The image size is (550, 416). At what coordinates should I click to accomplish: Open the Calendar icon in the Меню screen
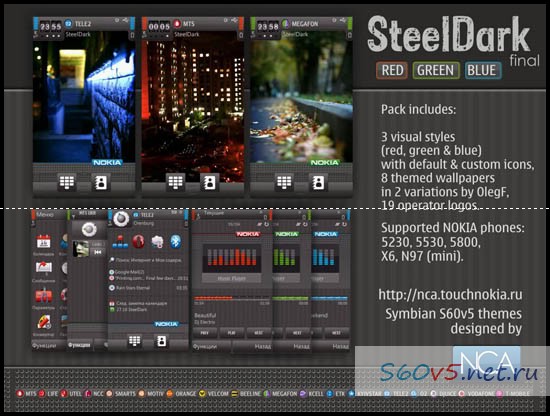pos(44,242)
